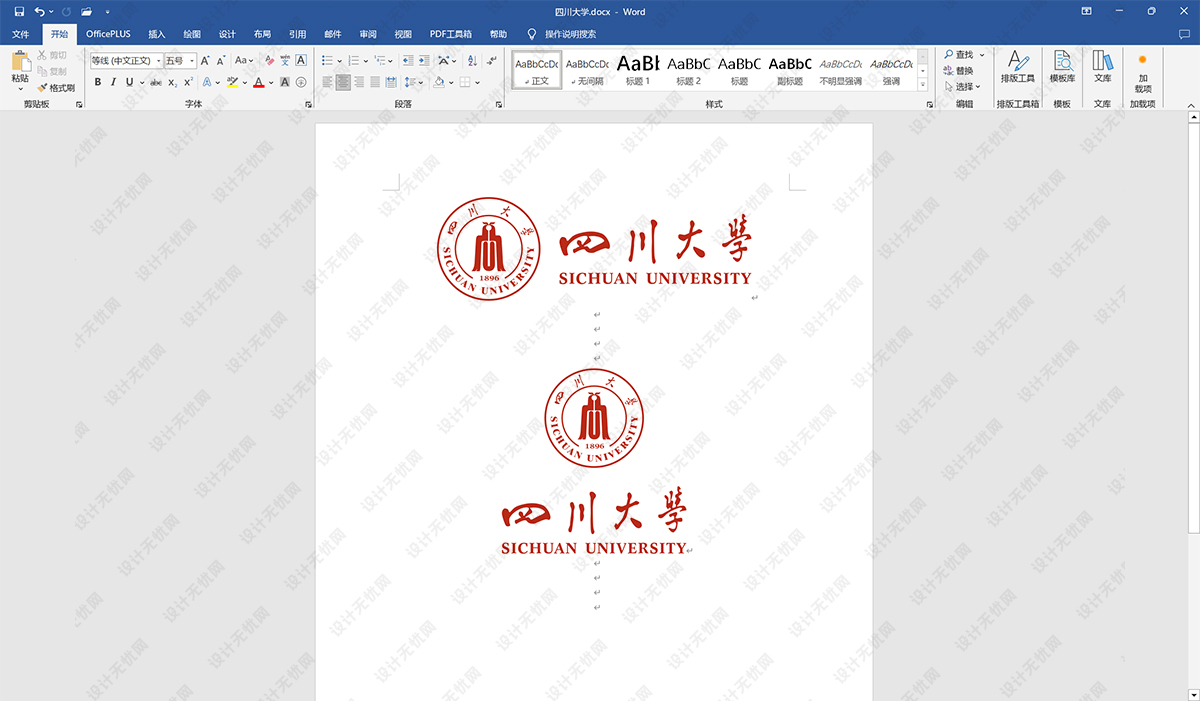Align paragraph text to the left
Screen dimensions: 1200x701
[327, 82]
